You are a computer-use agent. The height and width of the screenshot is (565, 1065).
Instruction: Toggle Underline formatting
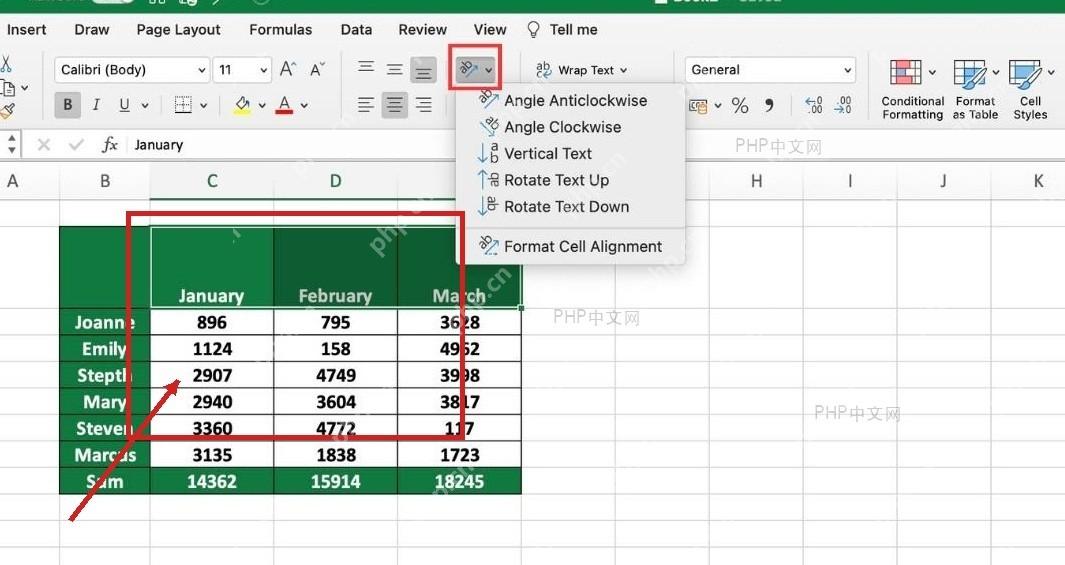[x=124, y=105]
